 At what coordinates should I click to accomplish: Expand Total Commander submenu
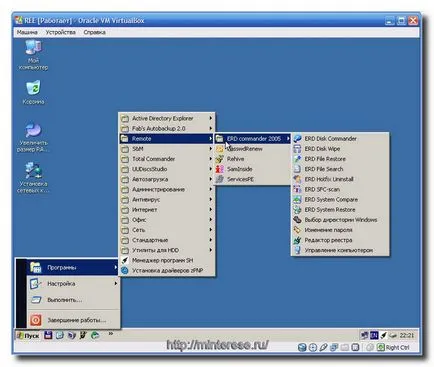167,159
